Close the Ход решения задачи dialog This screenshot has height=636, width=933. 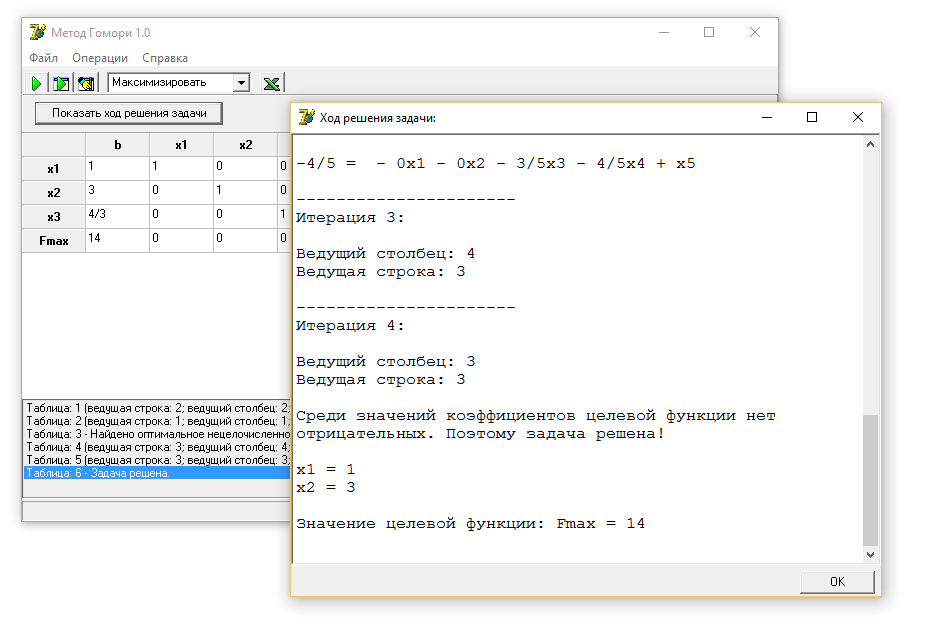coord(857,117)
